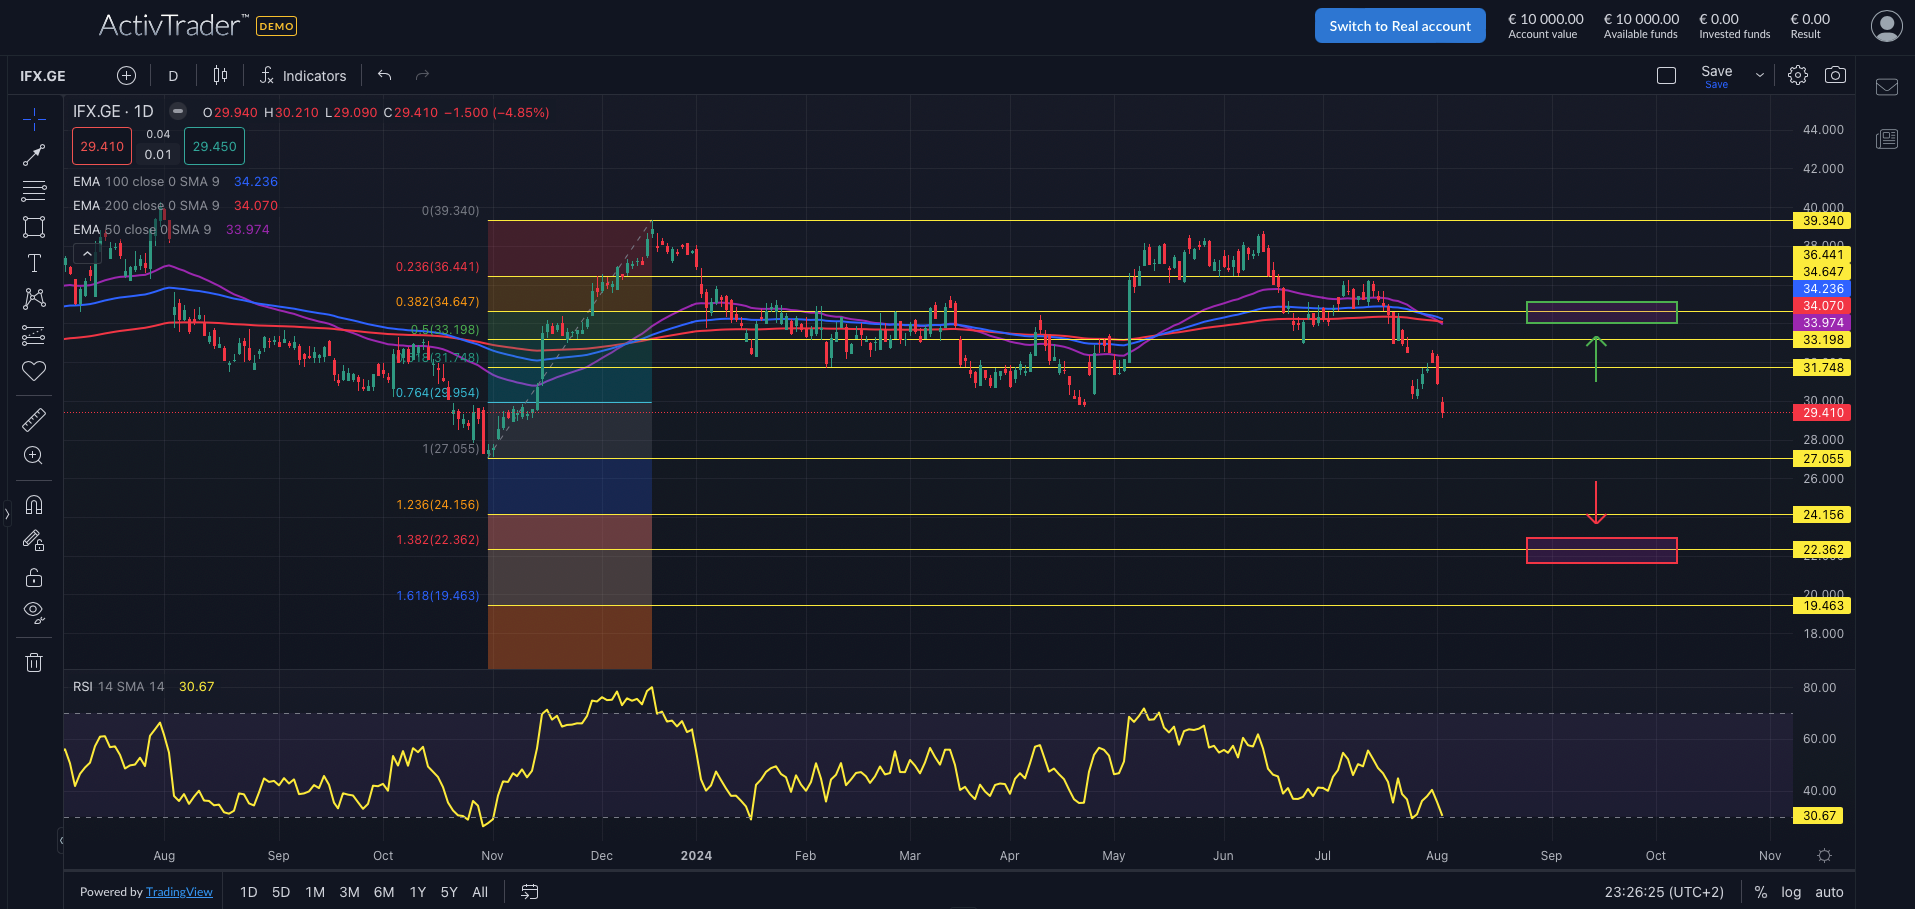
Task: Select the crosshair cursor tool
Action: point(34,120)
